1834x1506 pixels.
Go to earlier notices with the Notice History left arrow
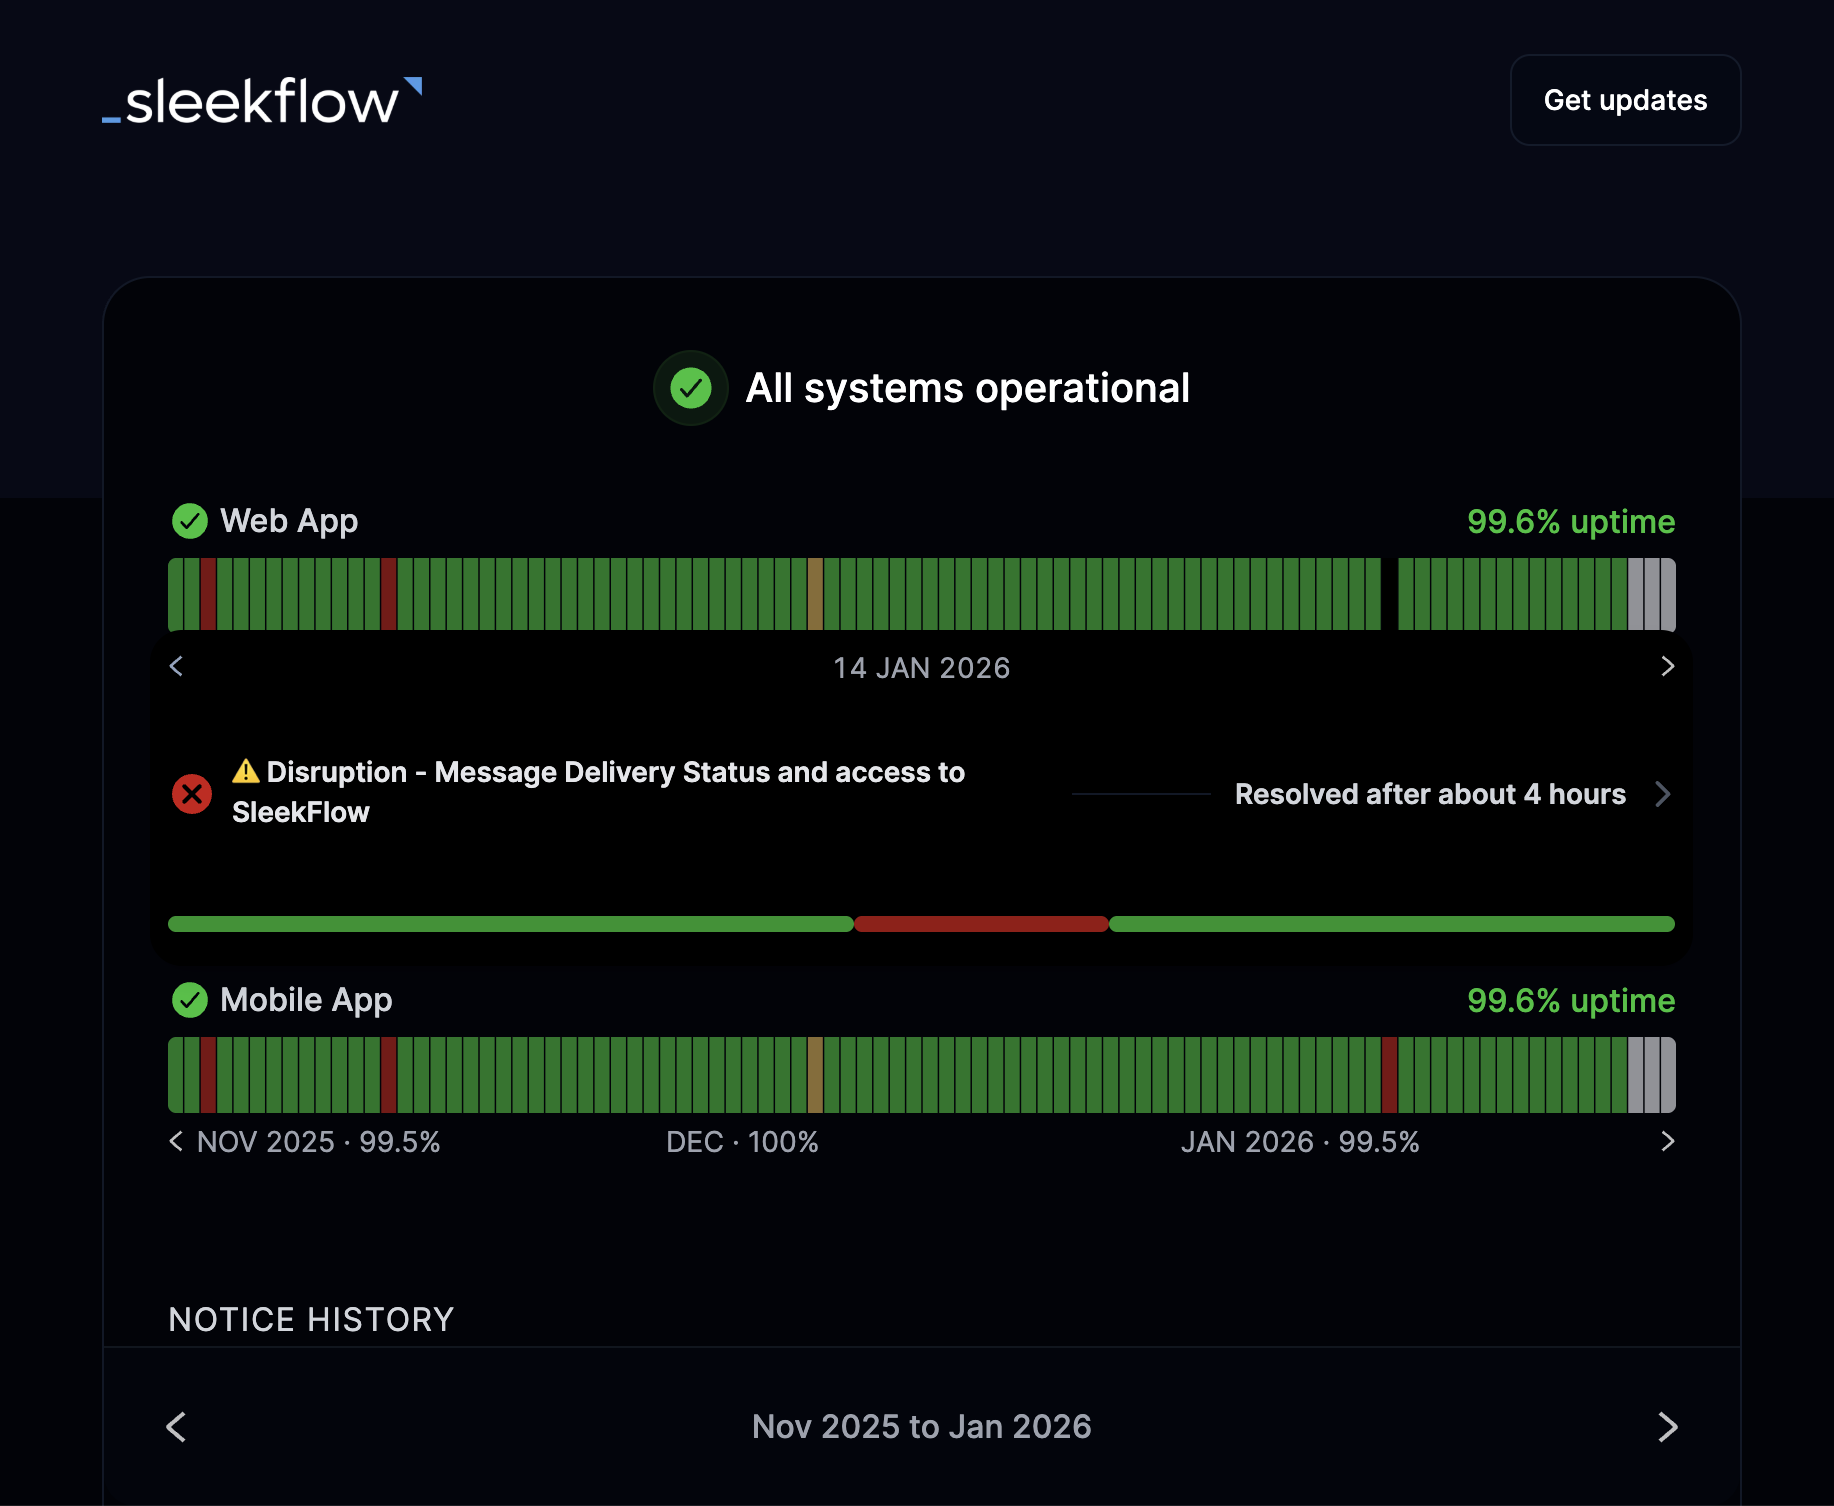pyautogui.click(x=176, y=1427)
